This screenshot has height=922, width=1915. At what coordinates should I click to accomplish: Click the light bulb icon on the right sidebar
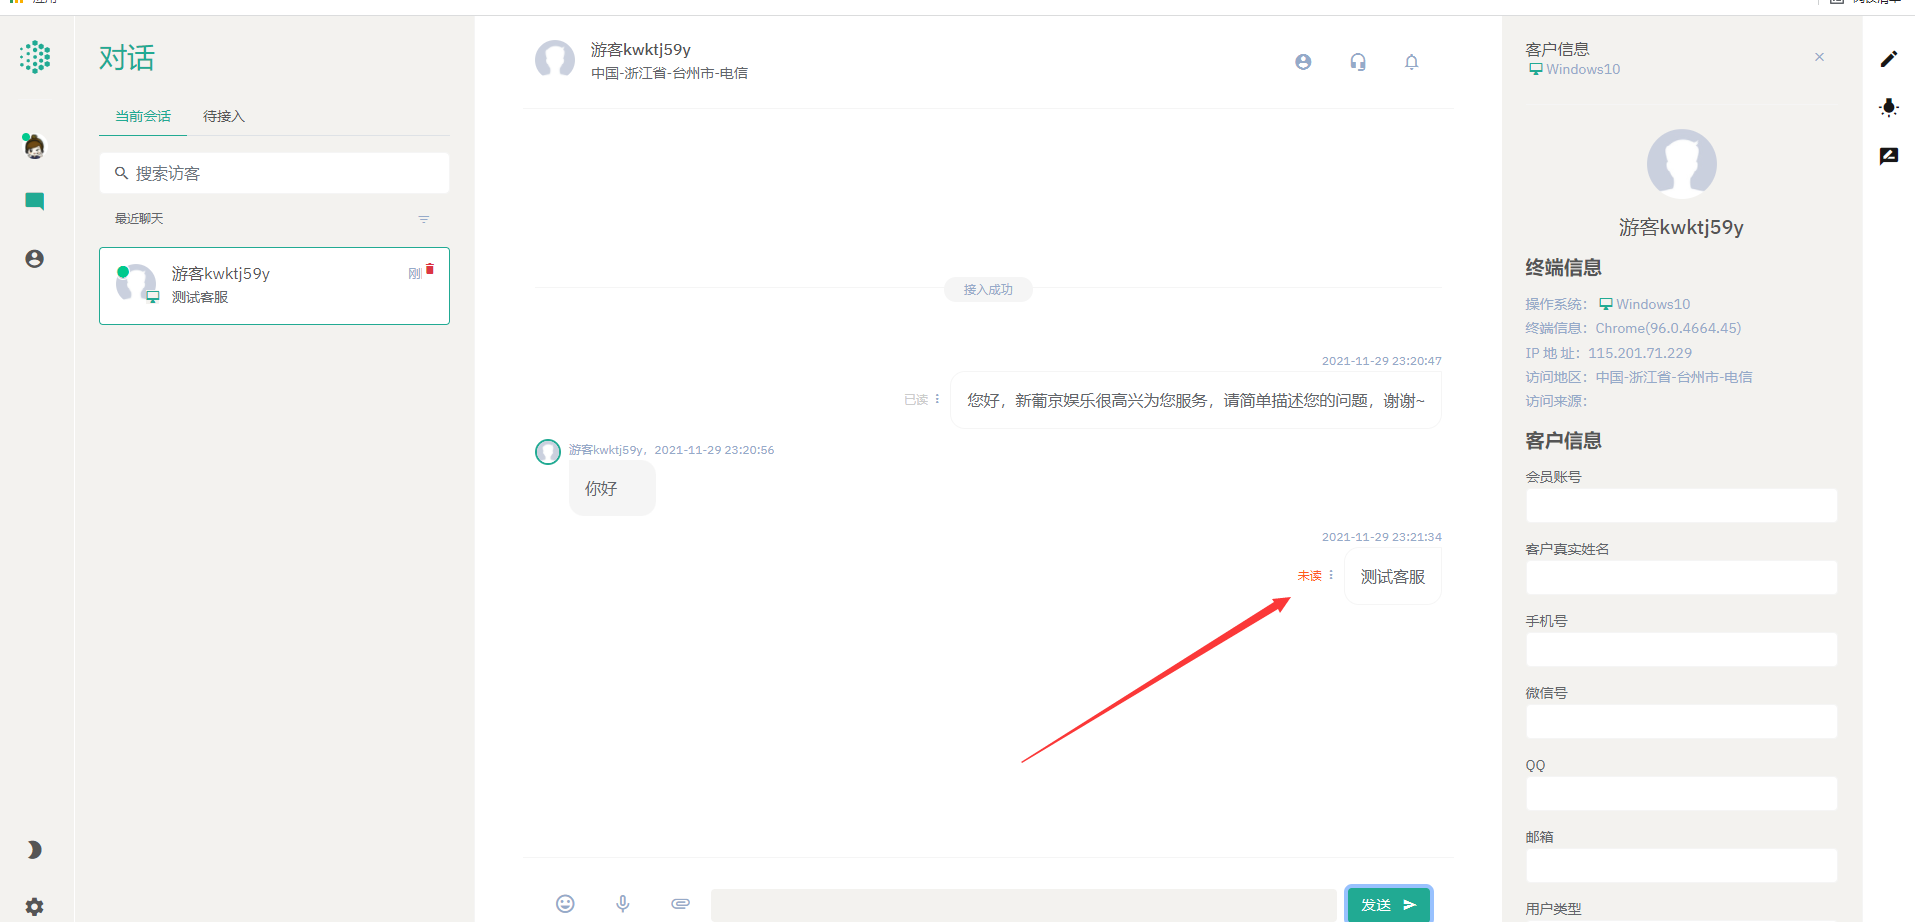(x=1889, y=107)
